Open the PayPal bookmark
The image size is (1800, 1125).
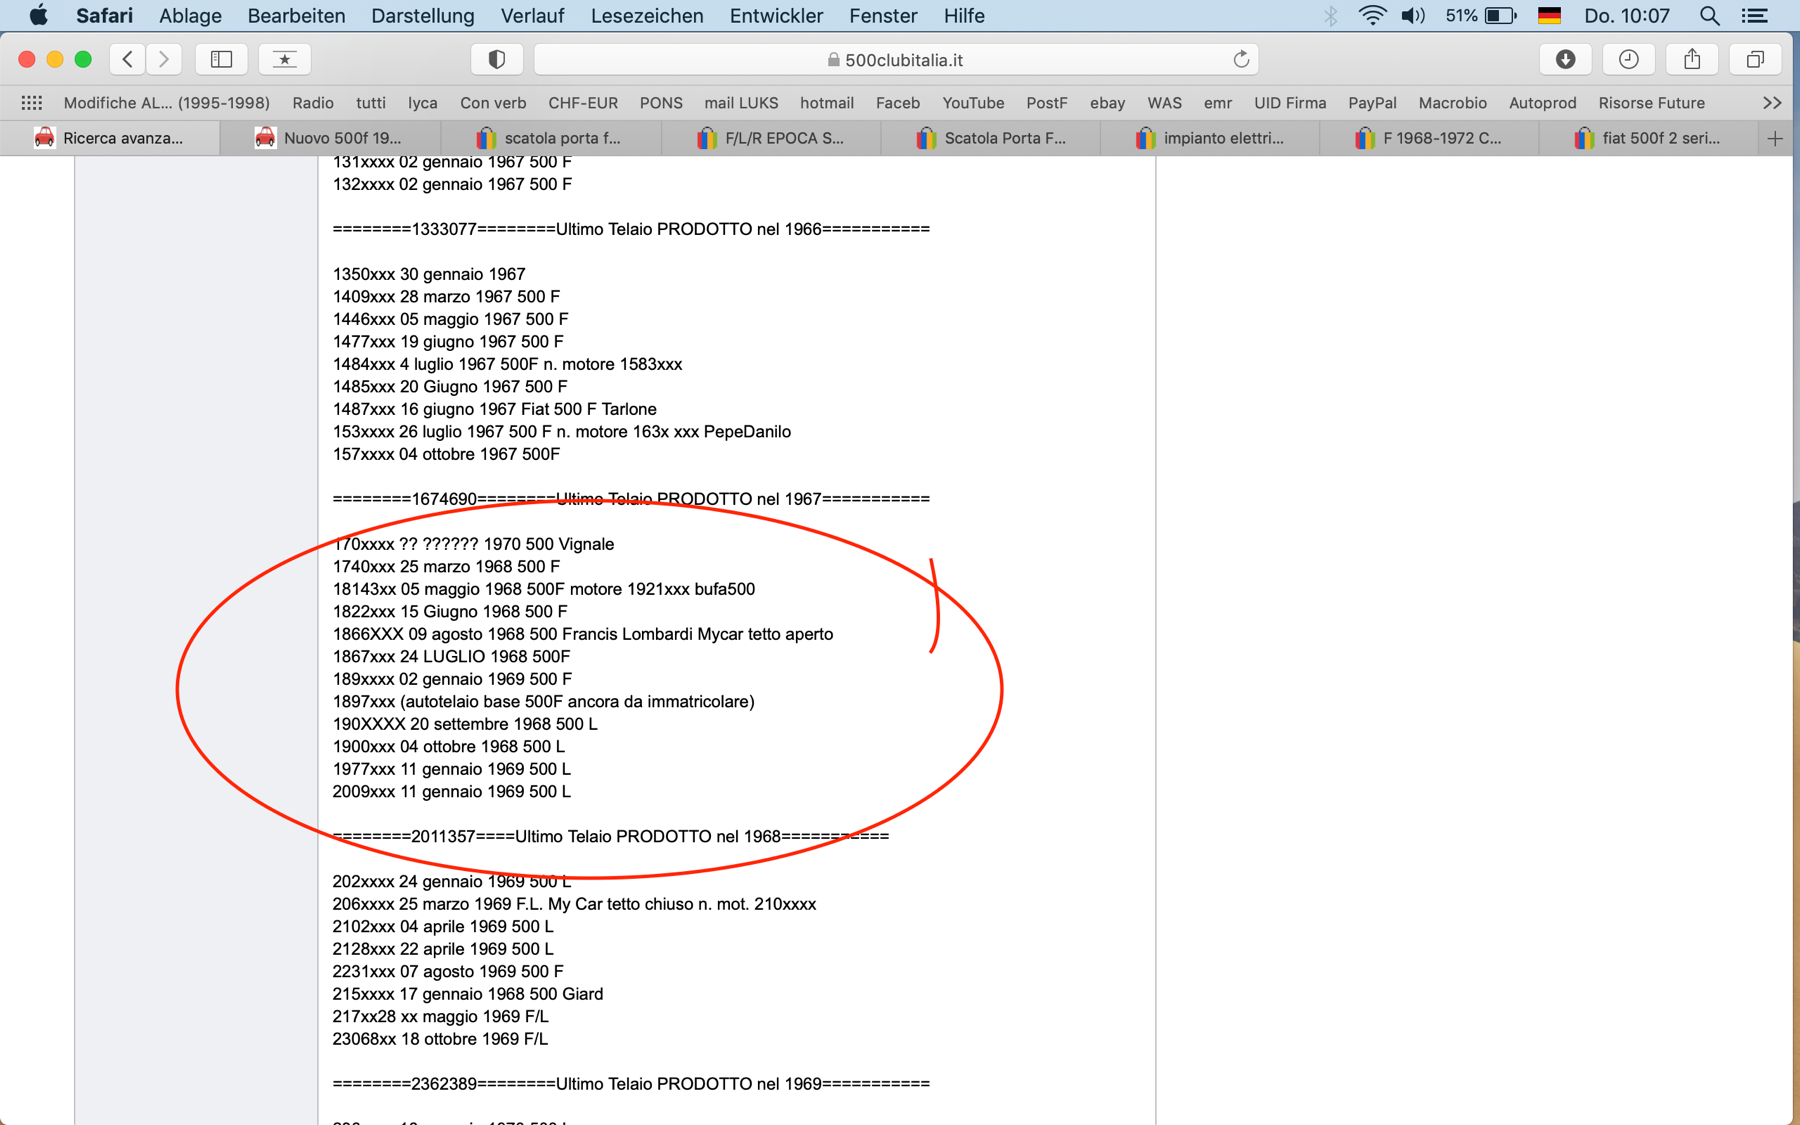tap(1372, 103)
